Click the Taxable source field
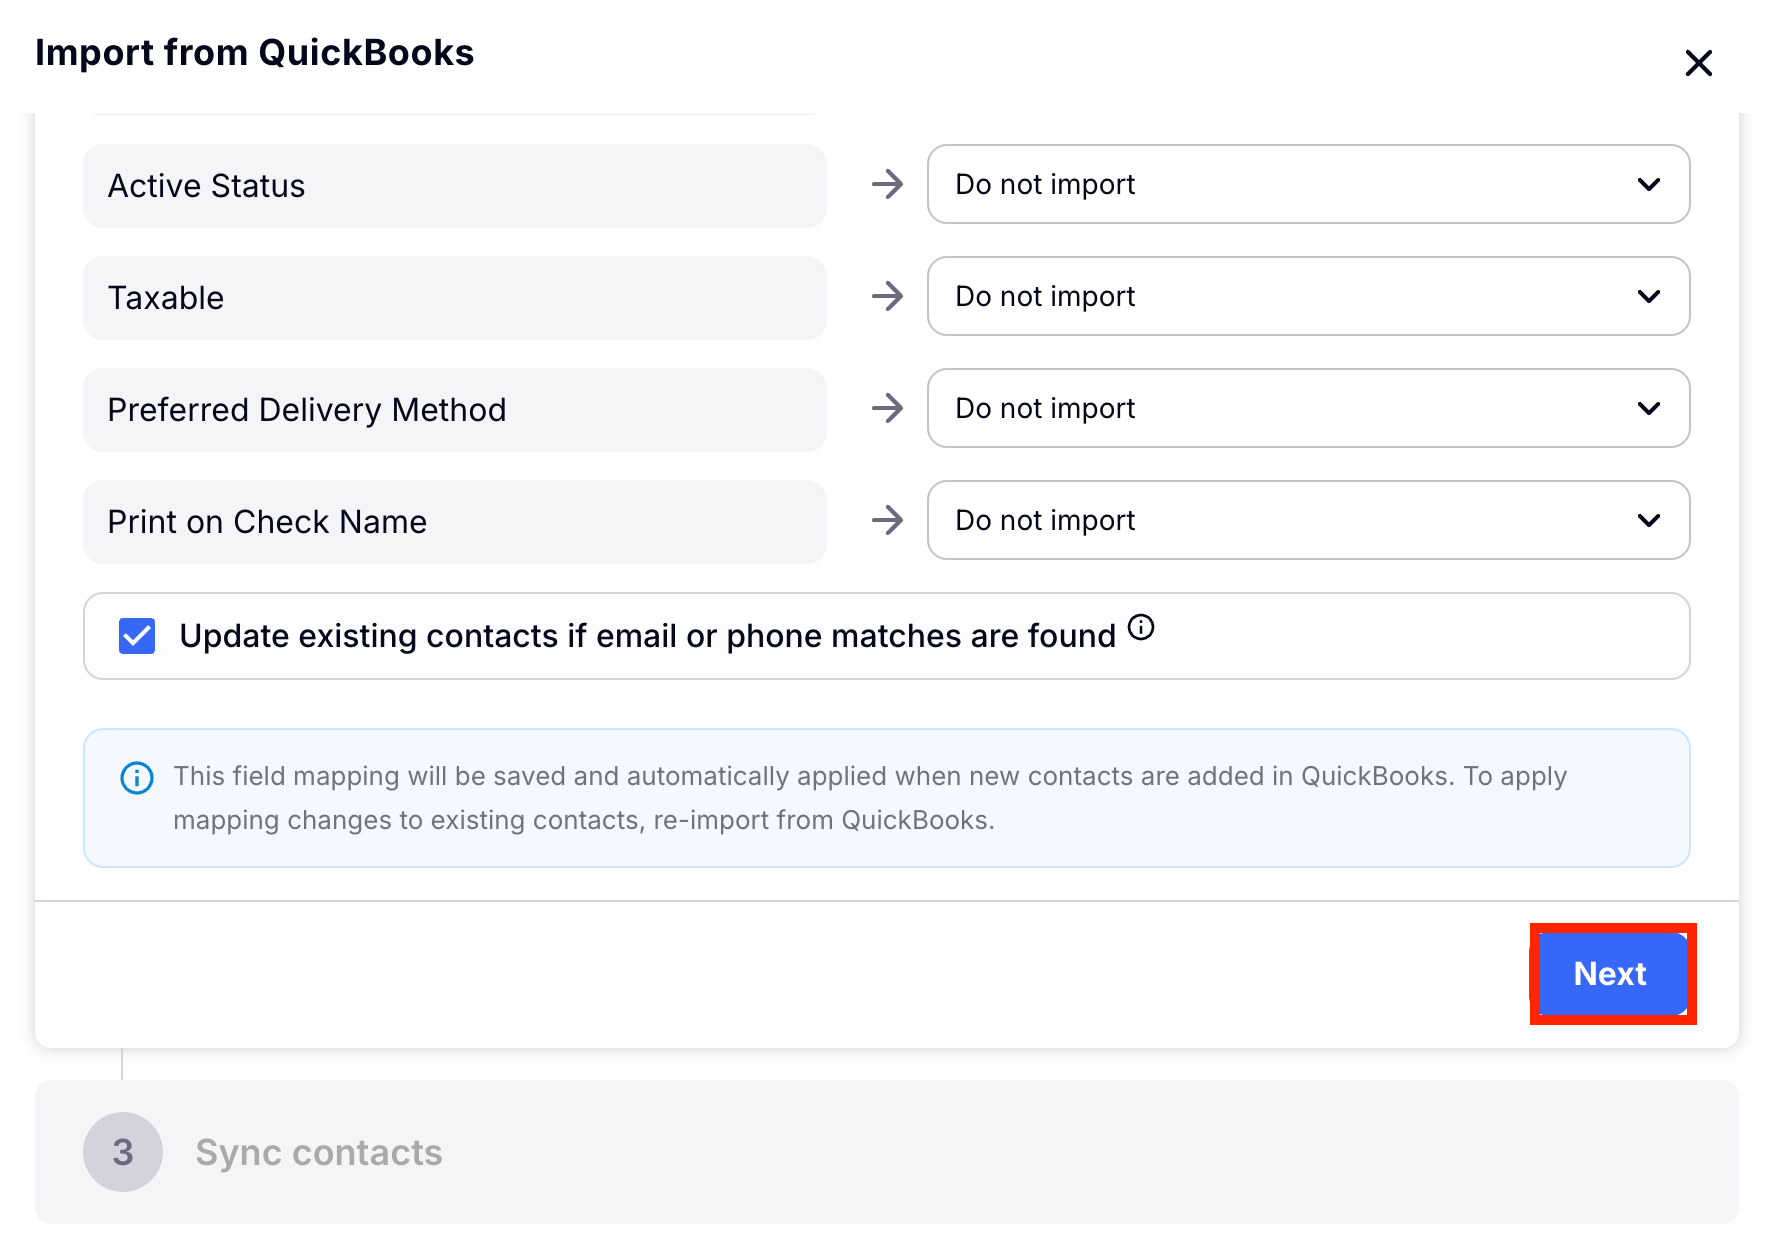 [x=455, y=298]
